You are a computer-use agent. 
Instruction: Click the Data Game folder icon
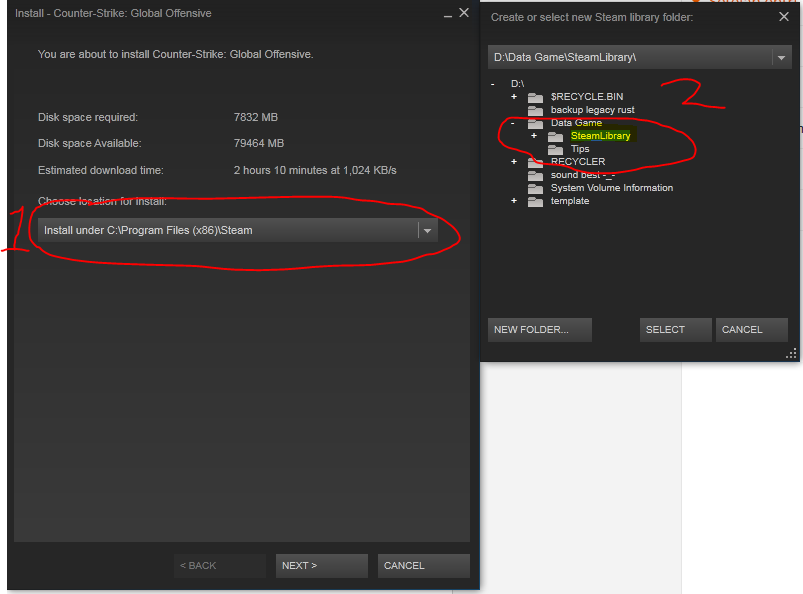click(x=535, y=123)
